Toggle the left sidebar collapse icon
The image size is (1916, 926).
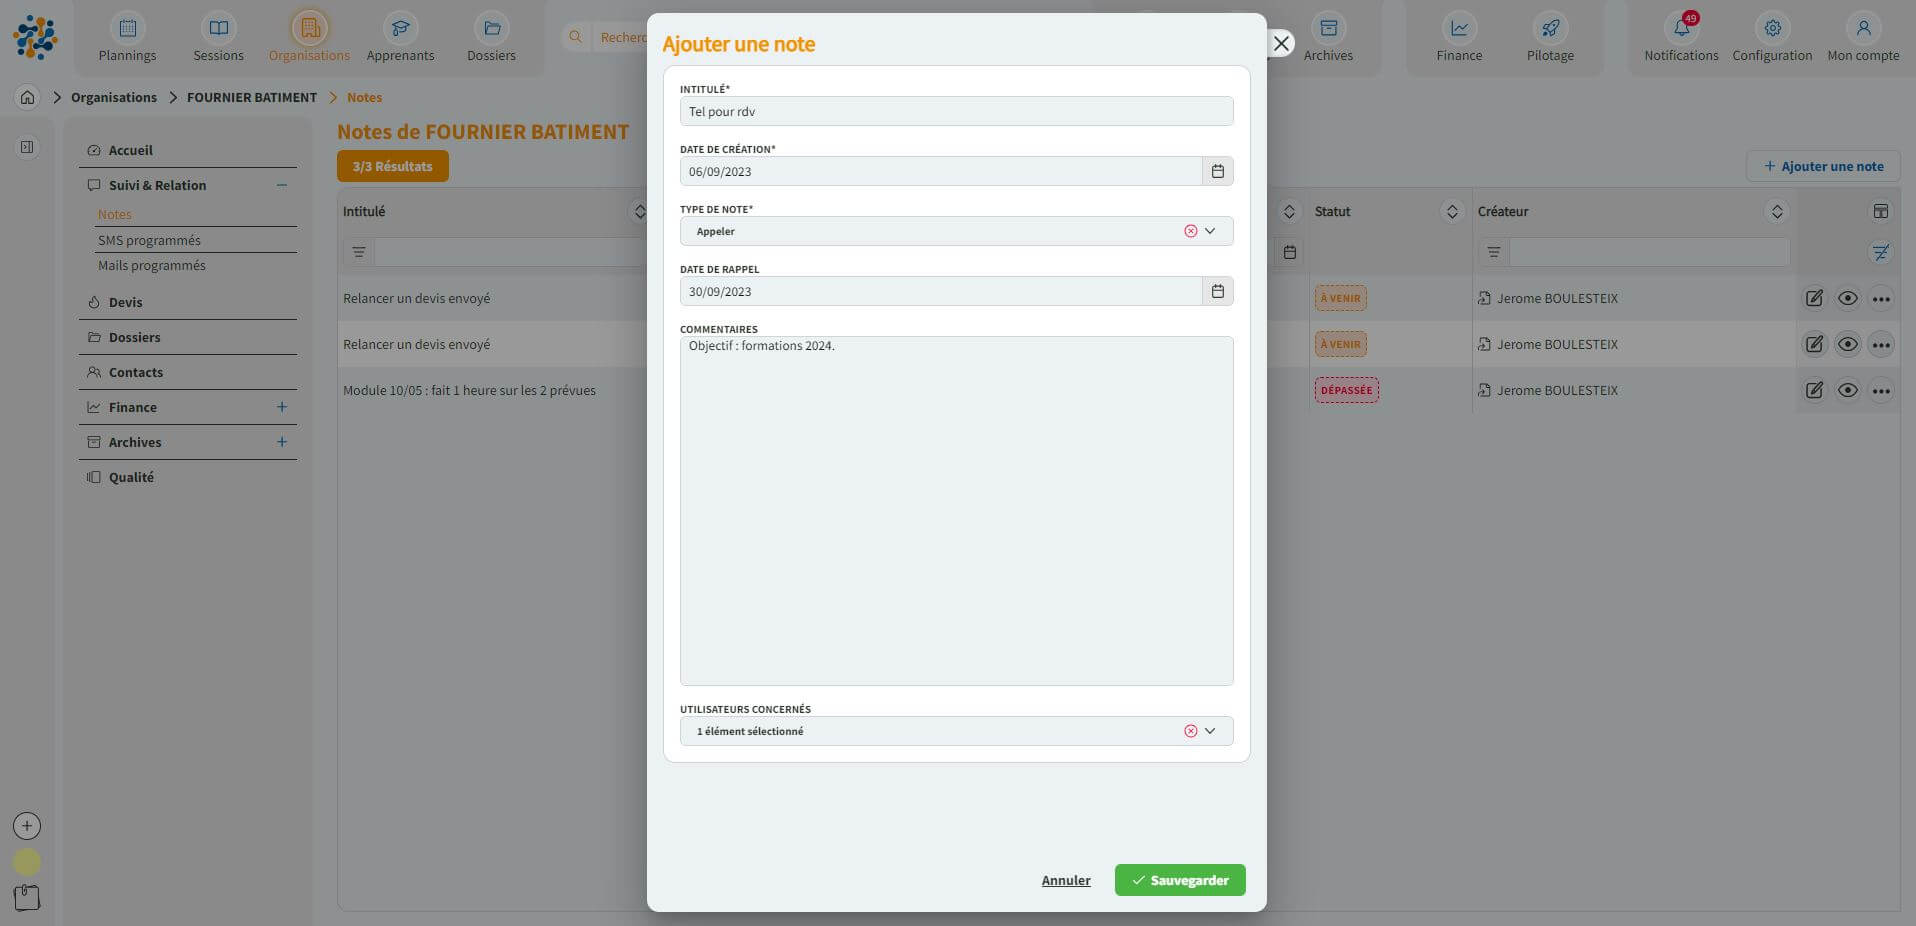[27, 147]
